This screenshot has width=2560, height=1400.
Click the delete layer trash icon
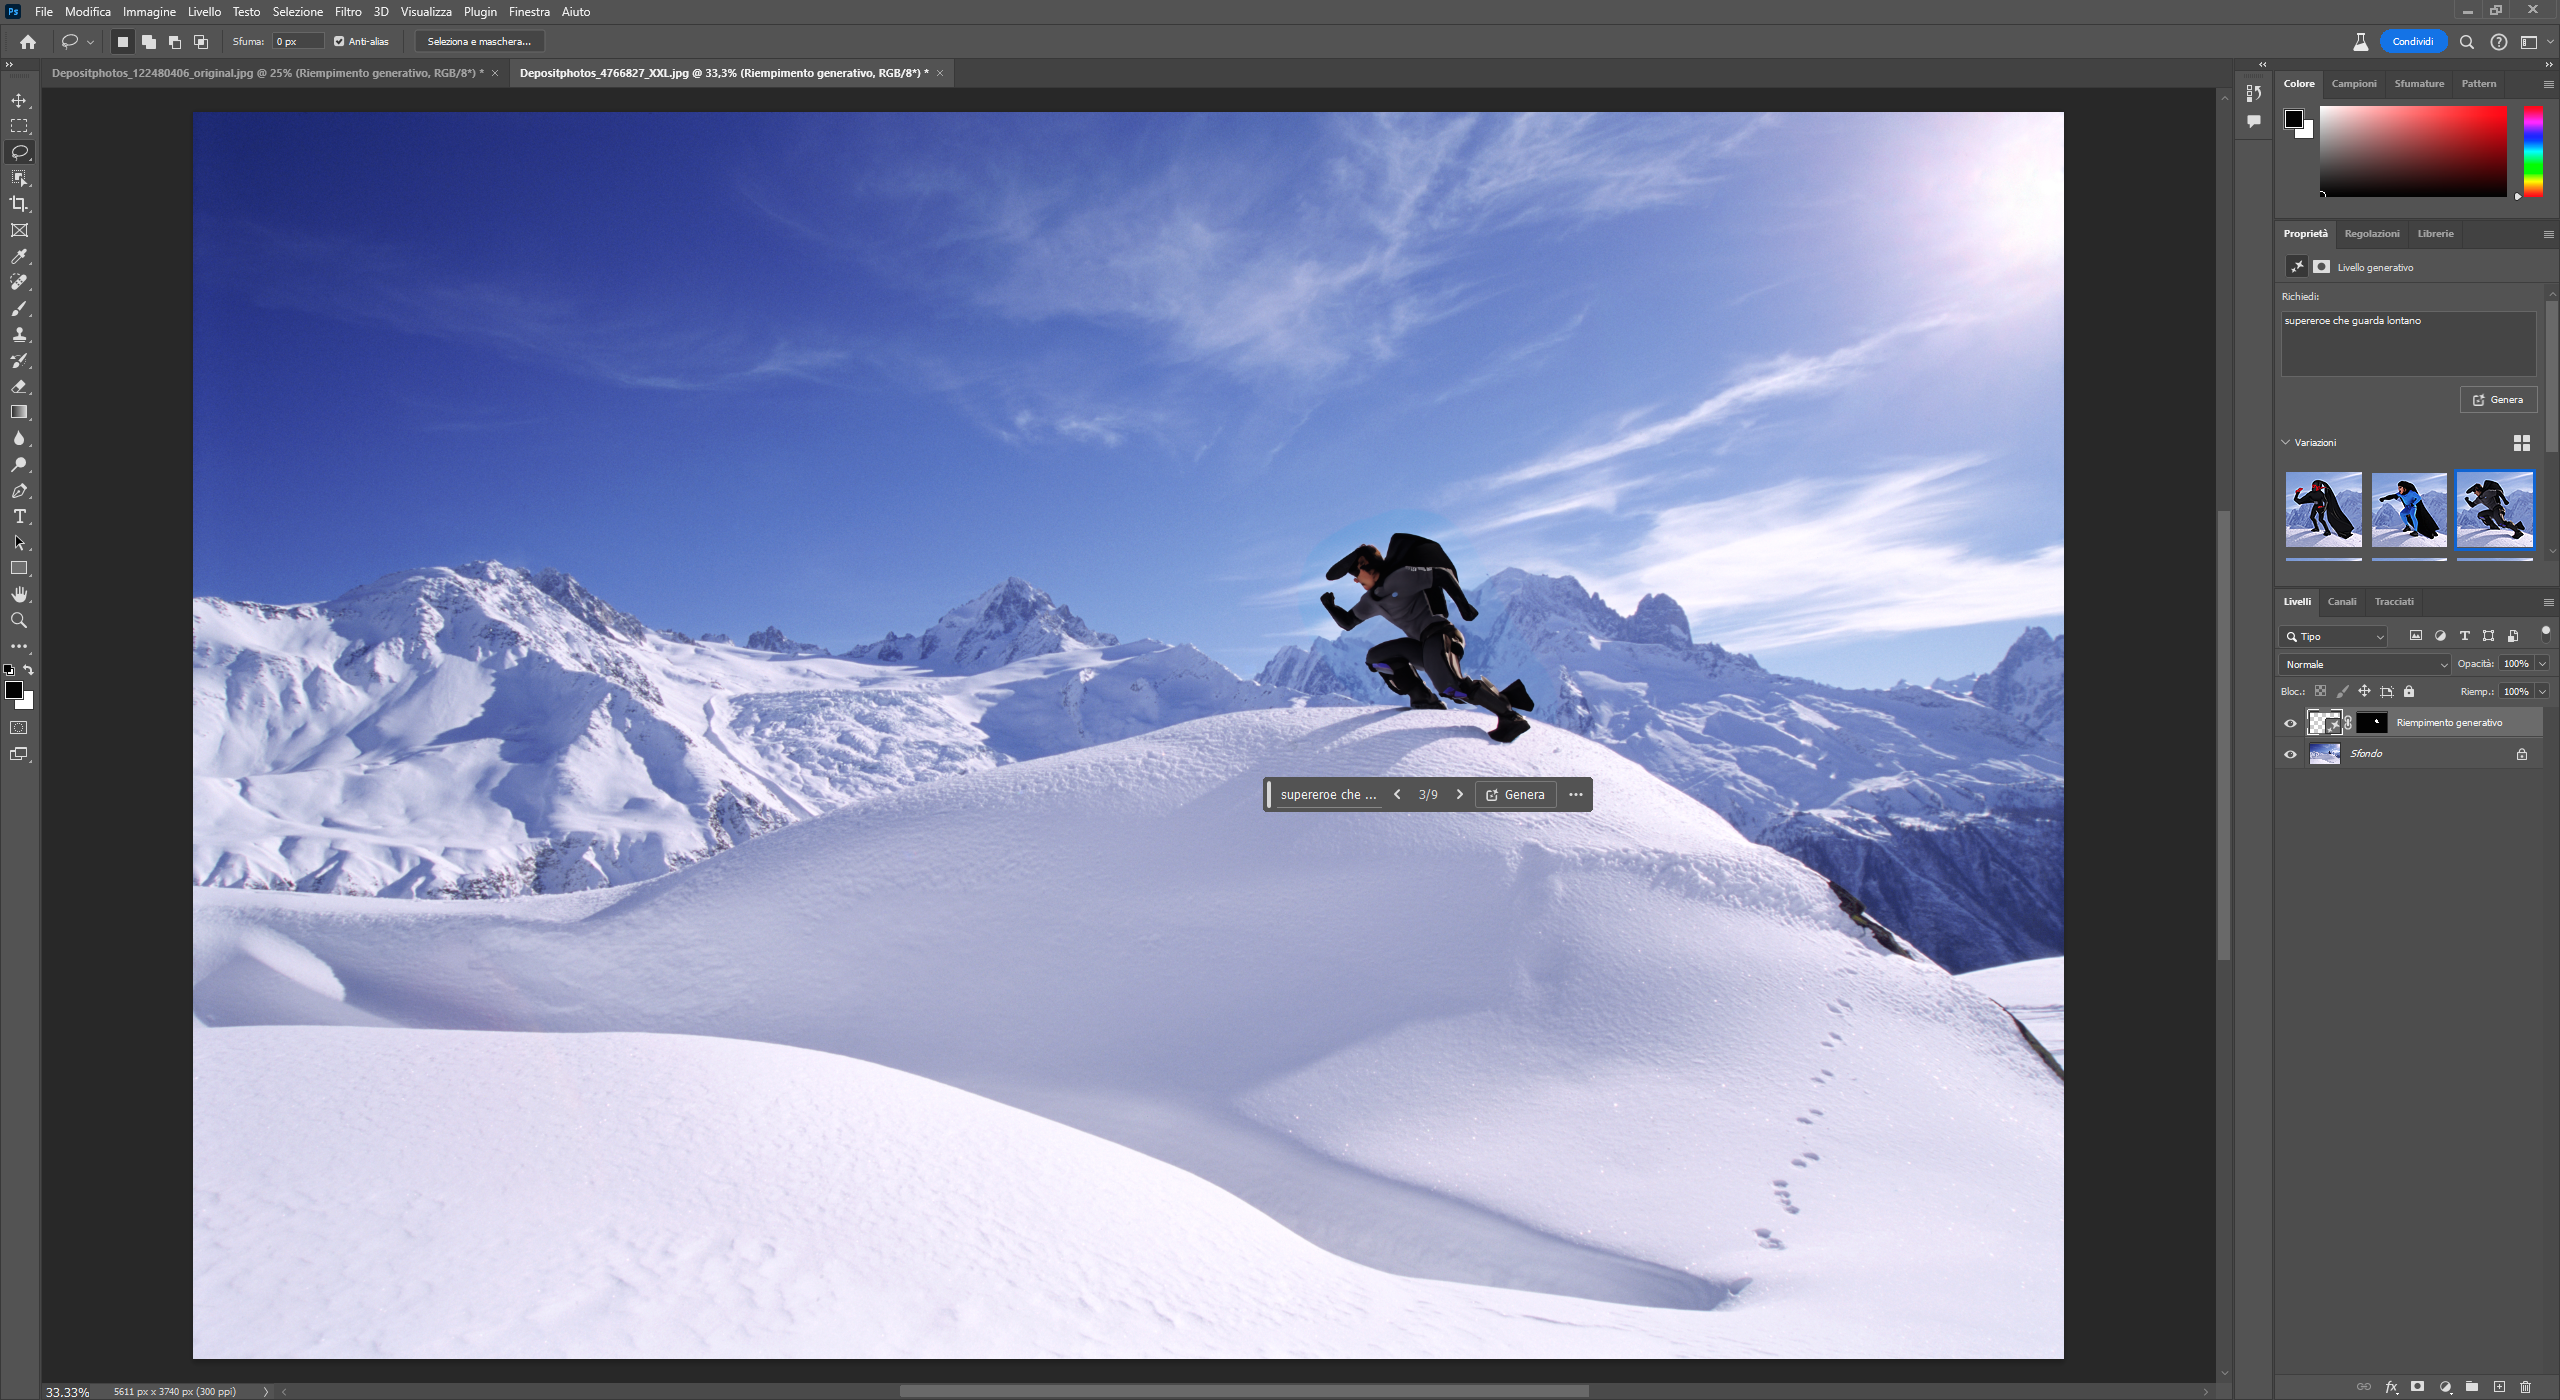pos(2525,1387)
